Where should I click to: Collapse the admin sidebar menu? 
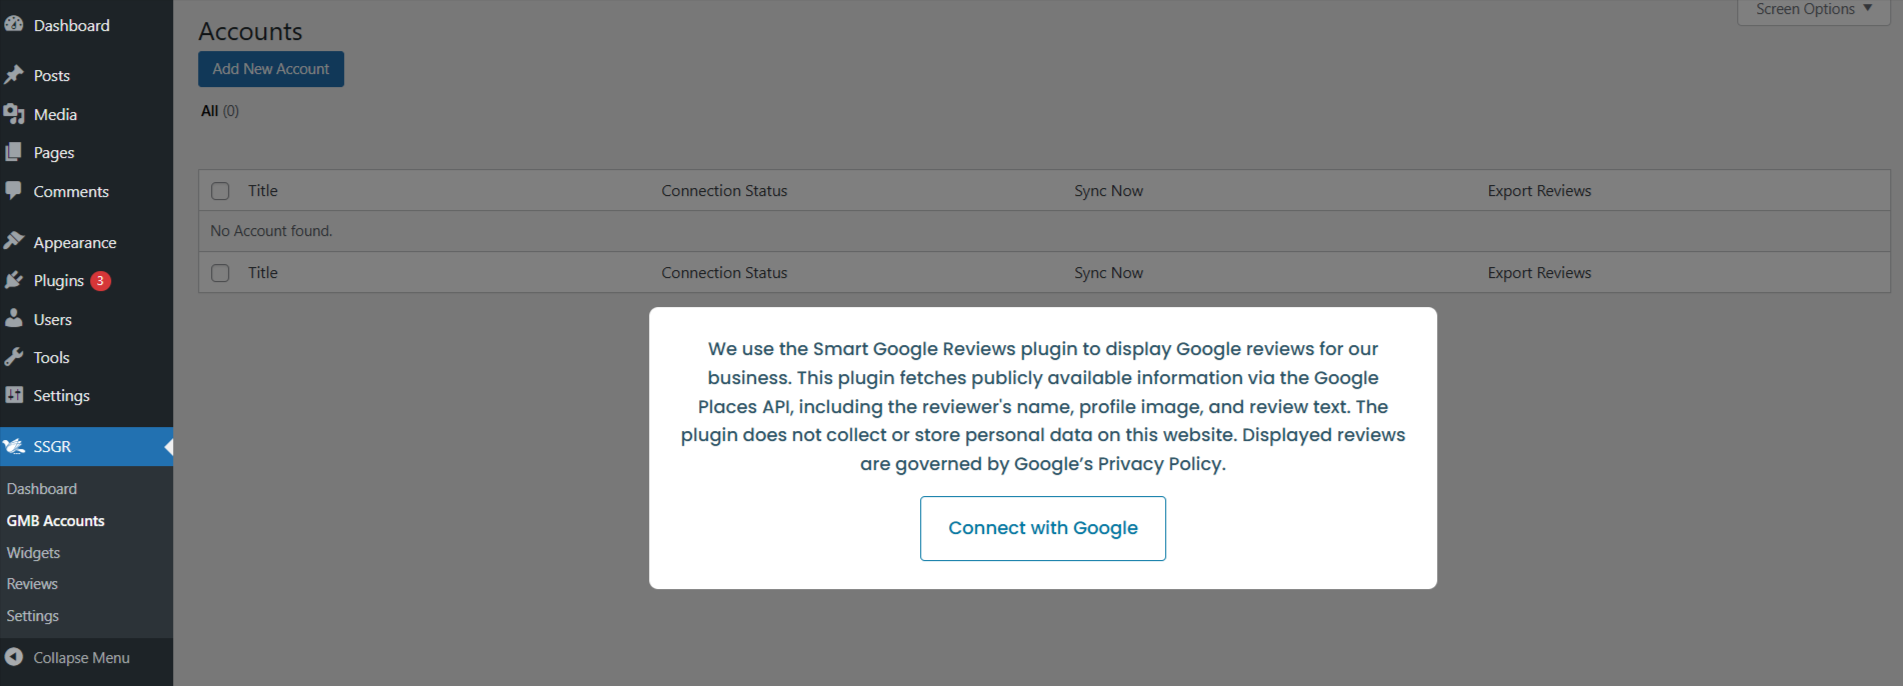tap(68, 657)
